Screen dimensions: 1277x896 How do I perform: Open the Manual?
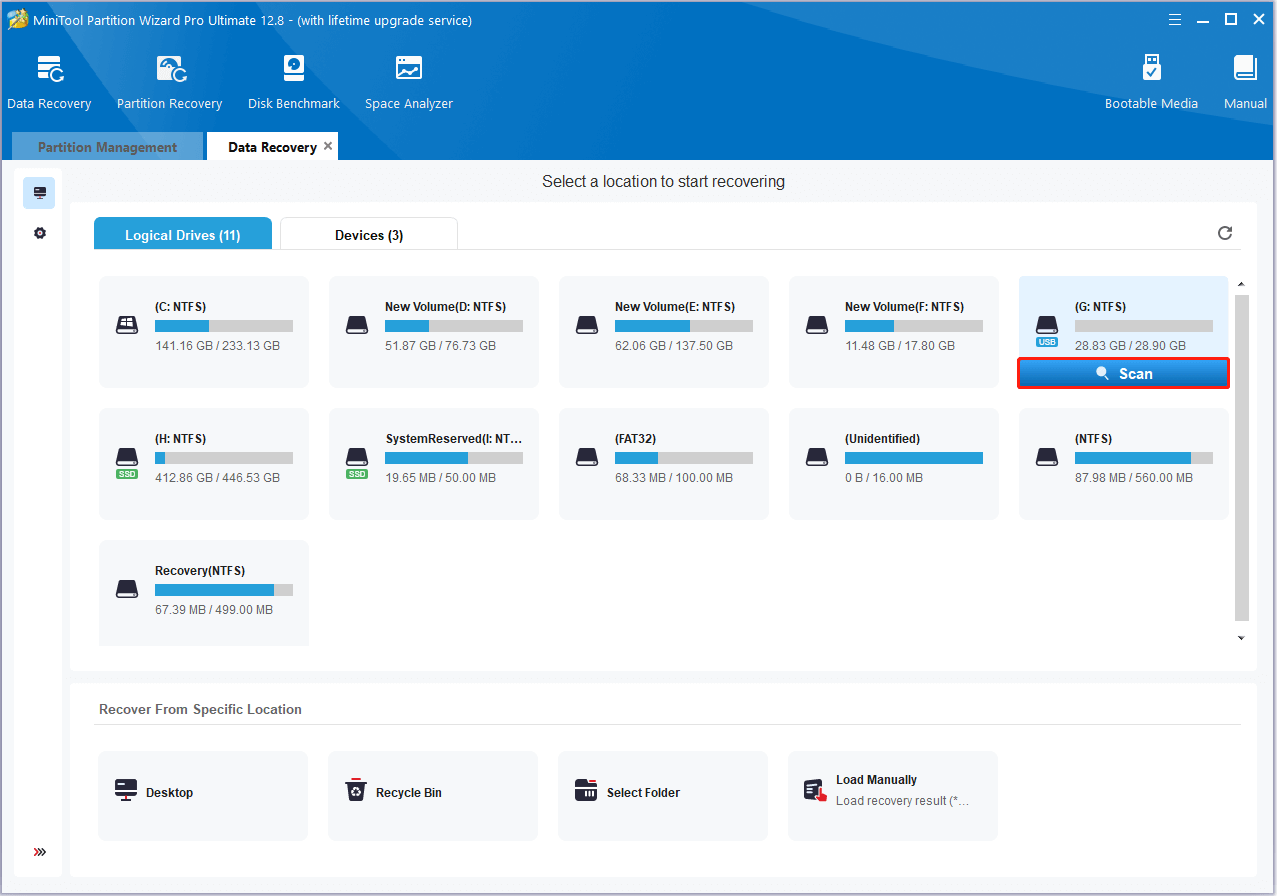point(1245,82)
